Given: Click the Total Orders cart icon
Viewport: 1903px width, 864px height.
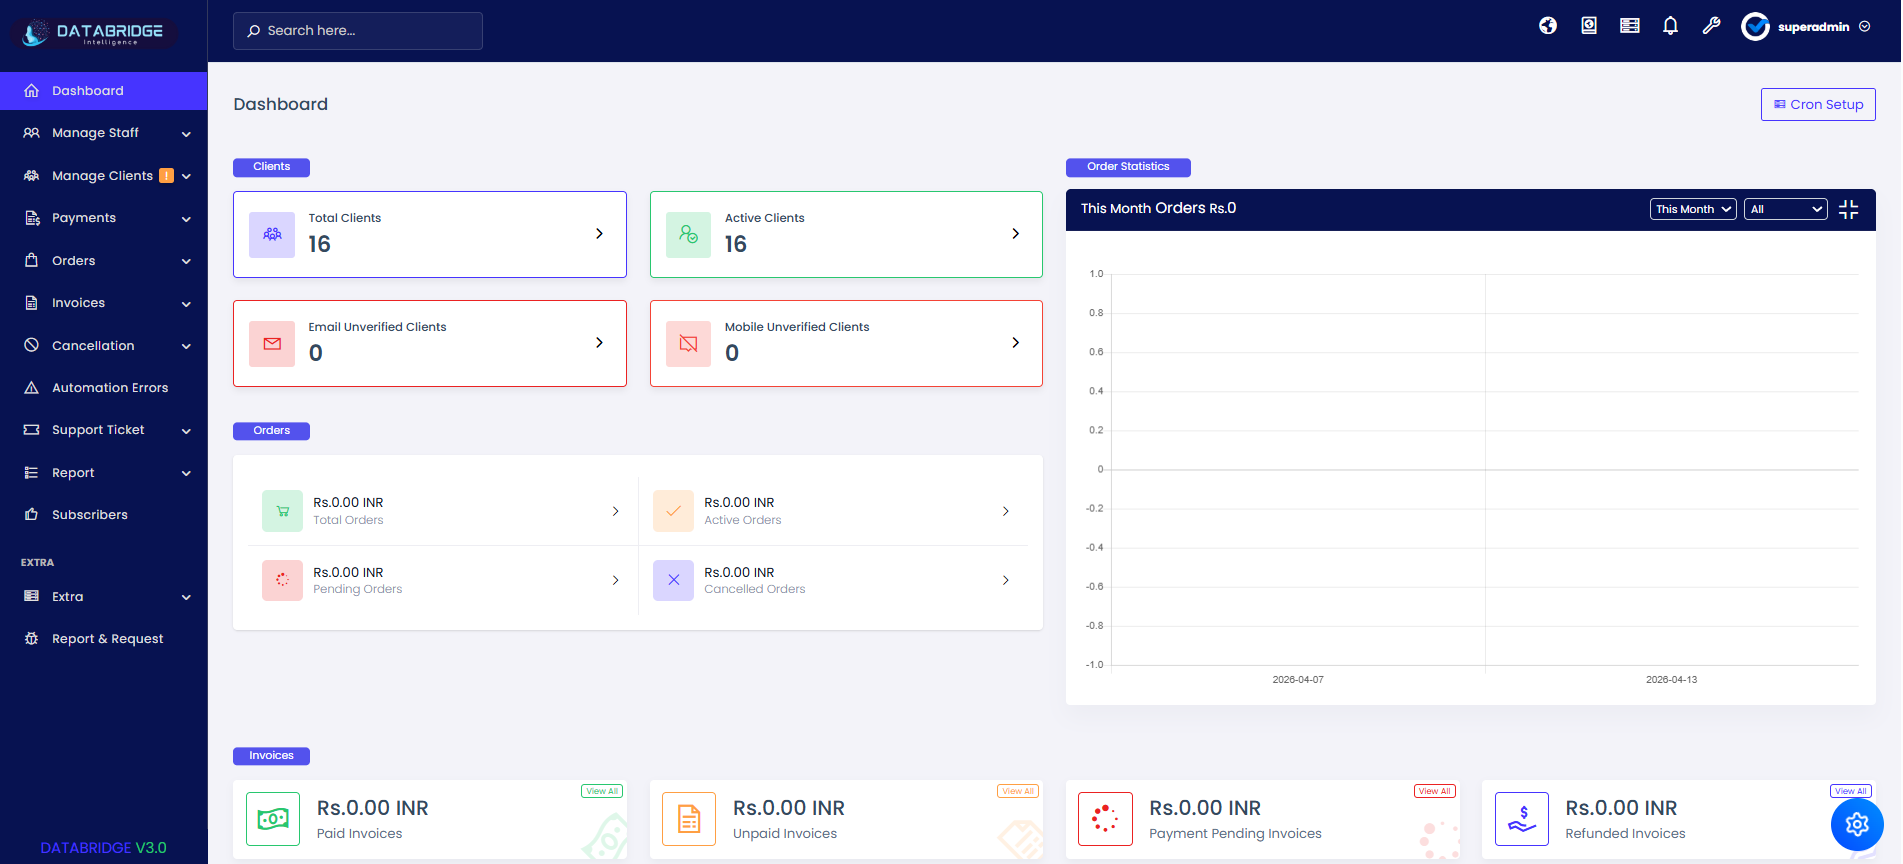Looking at the screenshot, I should tap(282, 511).
